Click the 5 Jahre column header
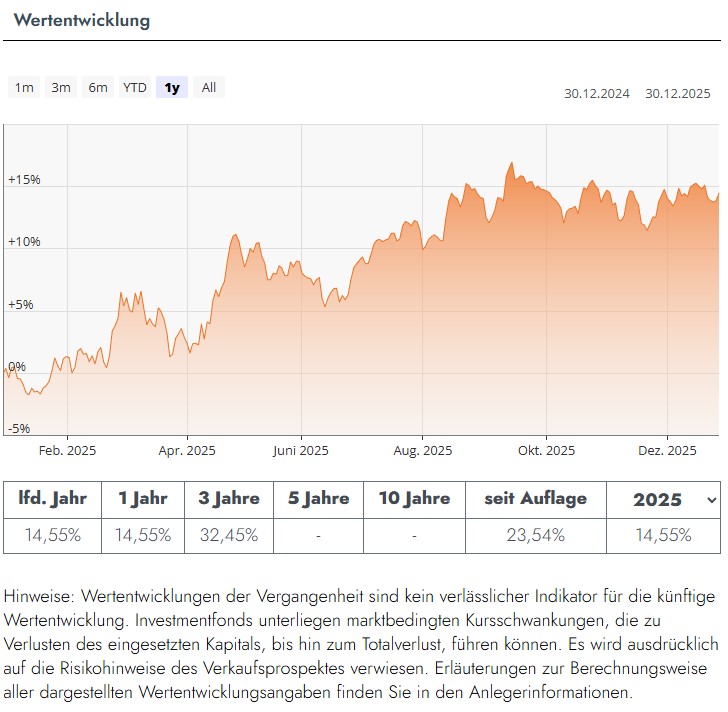This screenshot has height=712, width=728. pos(318,498)
